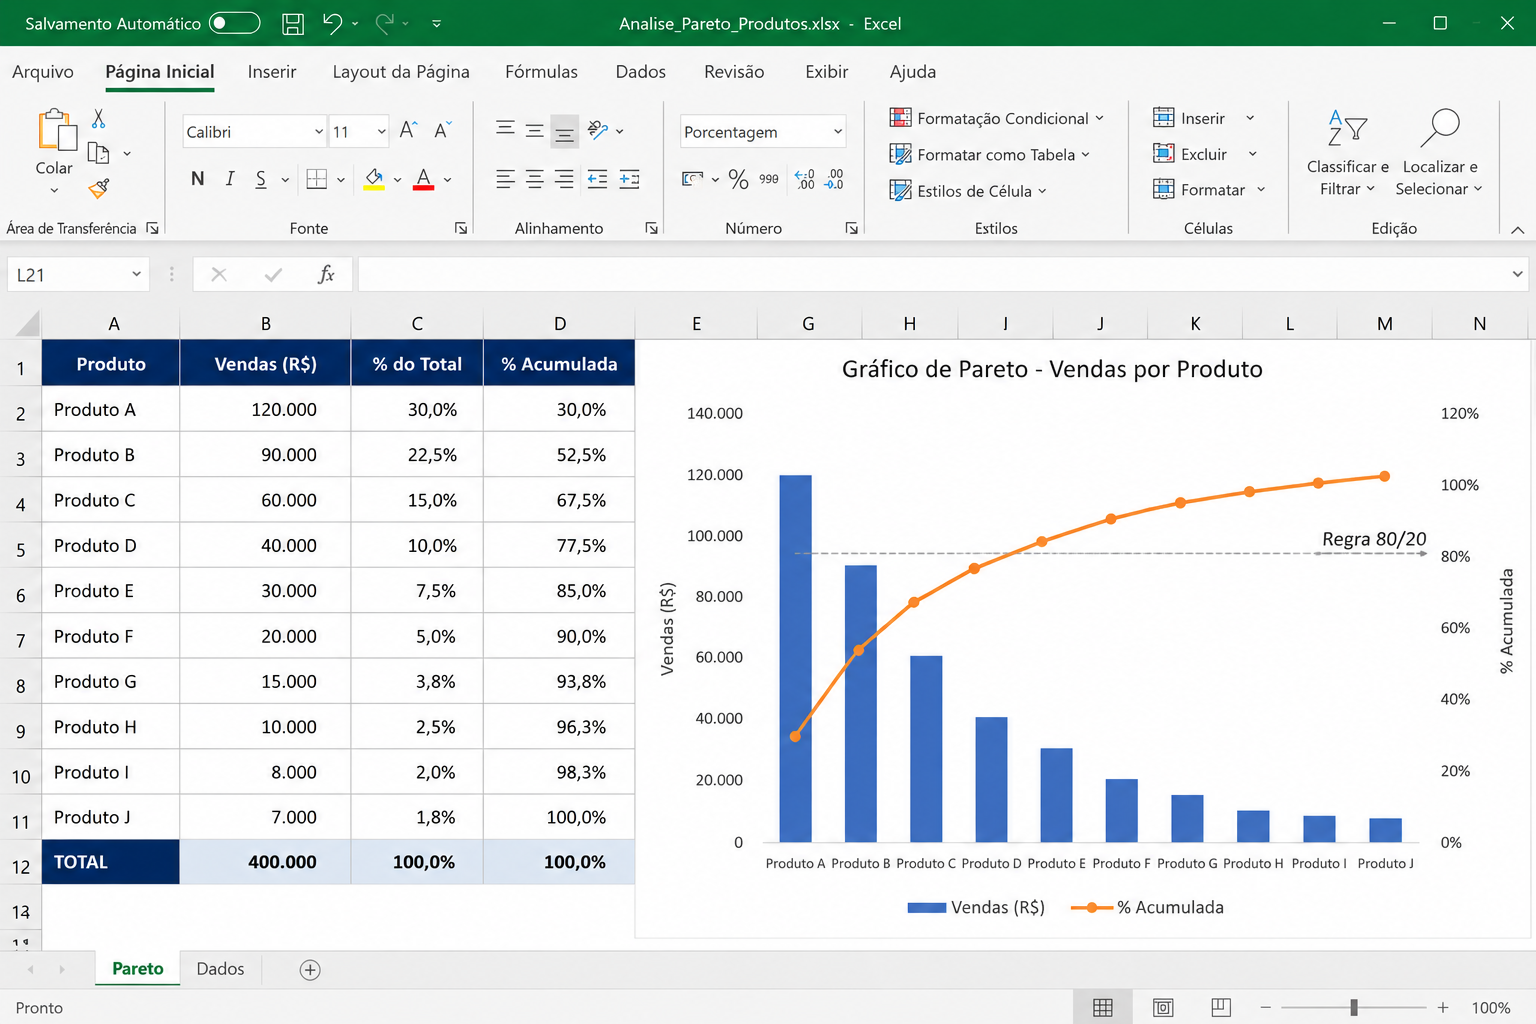Switch to Page Layout view icon
This screenshot has width=1536, height=1024.
pos(1163,1007)
